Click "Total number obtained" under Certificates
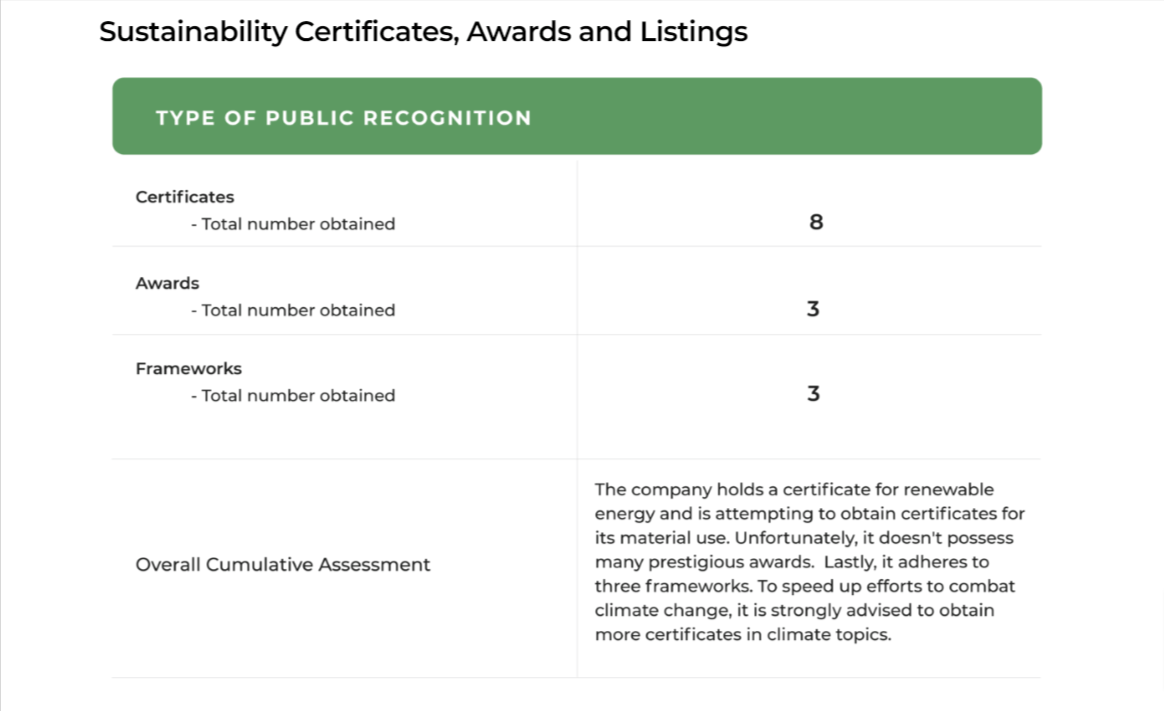 point(298,224)
